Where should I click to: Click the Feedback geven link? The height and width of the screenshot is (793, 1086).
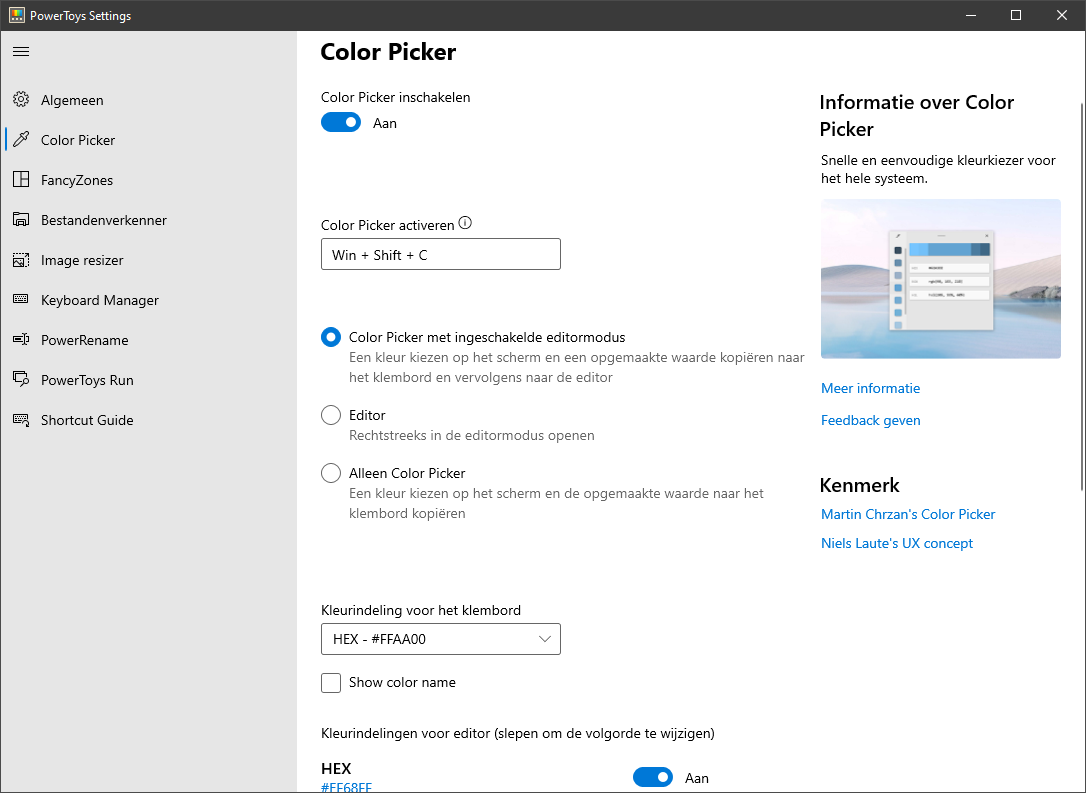pos(871,420)
